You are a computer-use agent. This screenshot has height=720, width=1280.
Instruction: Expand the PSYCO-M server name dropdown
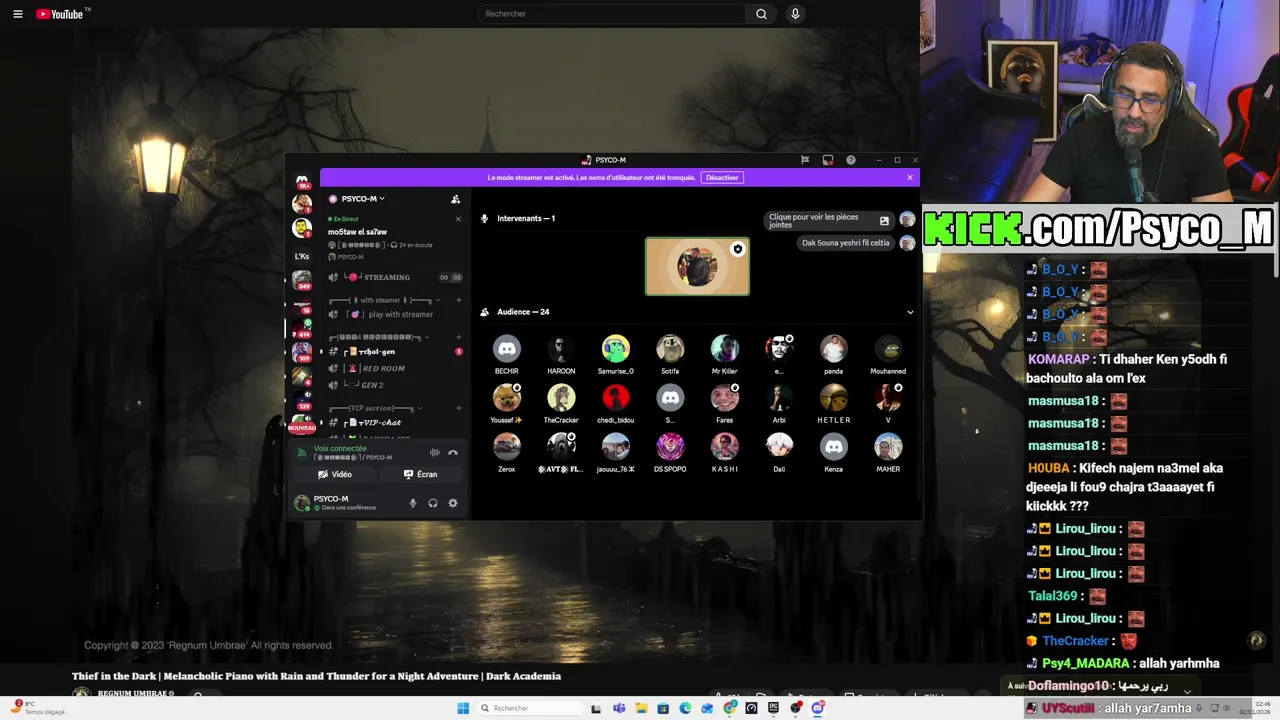click(357, 199)
